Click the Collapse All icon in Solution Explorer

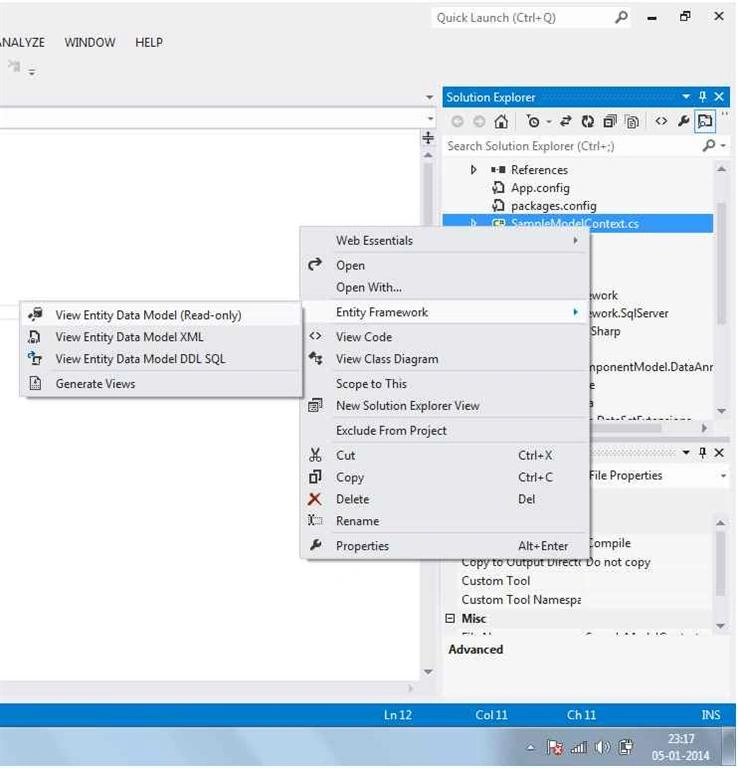pyautogui.click(x=610, y=121)
